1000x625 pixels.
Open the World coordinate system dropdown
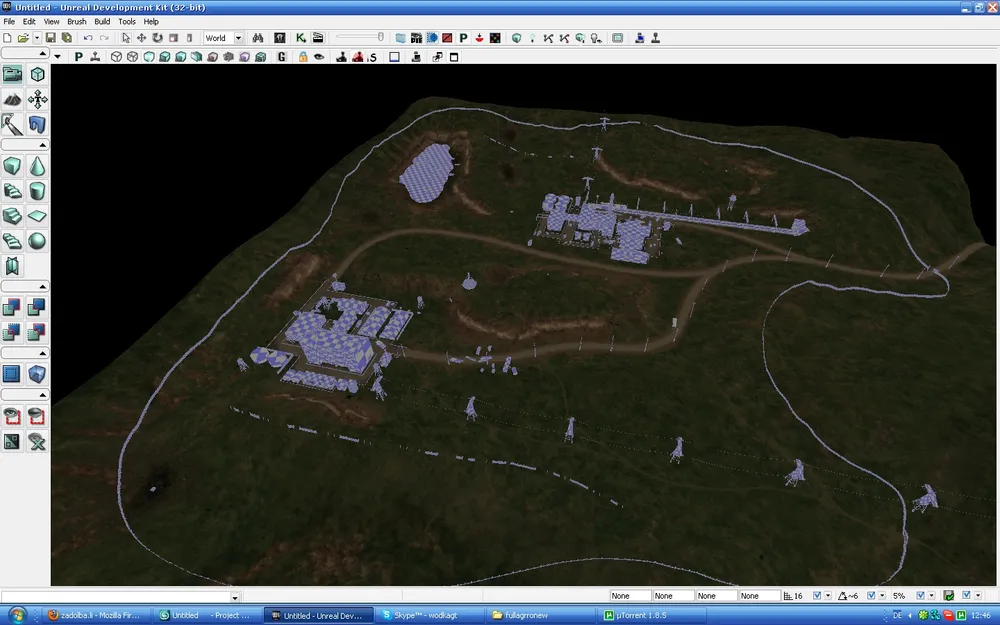pos(222,38)
